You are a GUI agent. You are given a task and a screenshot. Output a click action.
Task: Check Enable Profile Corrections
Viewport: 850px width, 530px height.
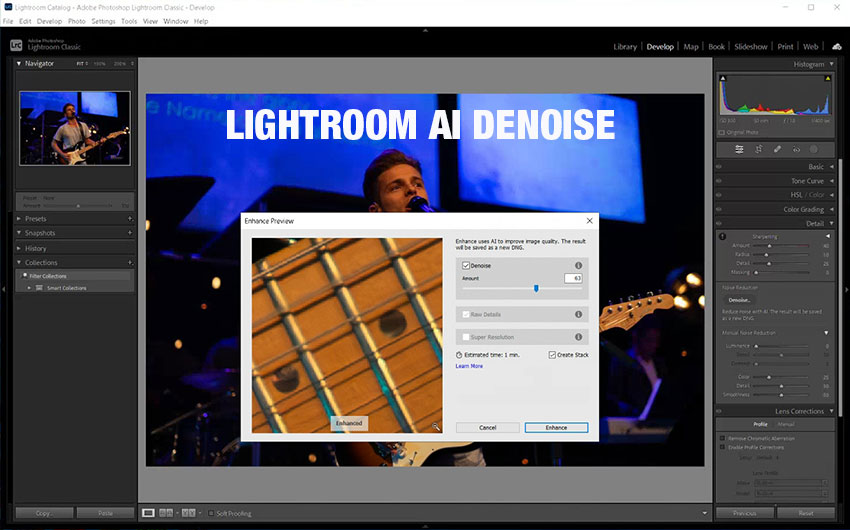point(723,447)
